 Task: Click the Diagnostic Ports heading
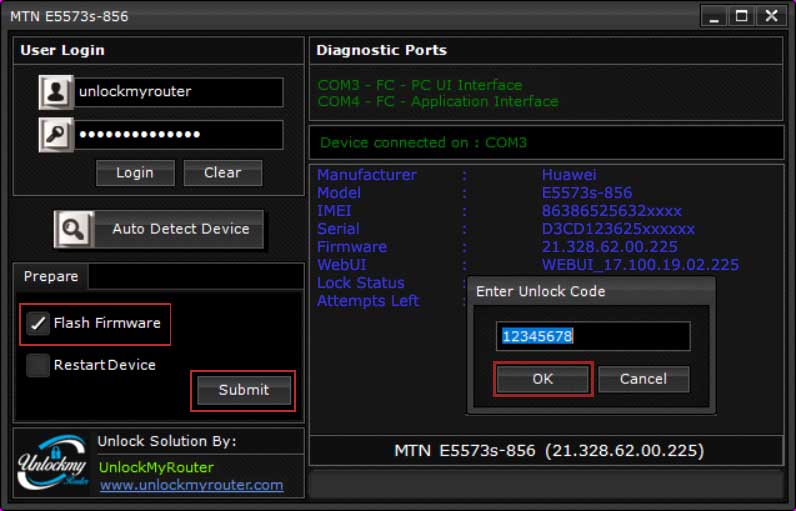click(x=382, y=50)
